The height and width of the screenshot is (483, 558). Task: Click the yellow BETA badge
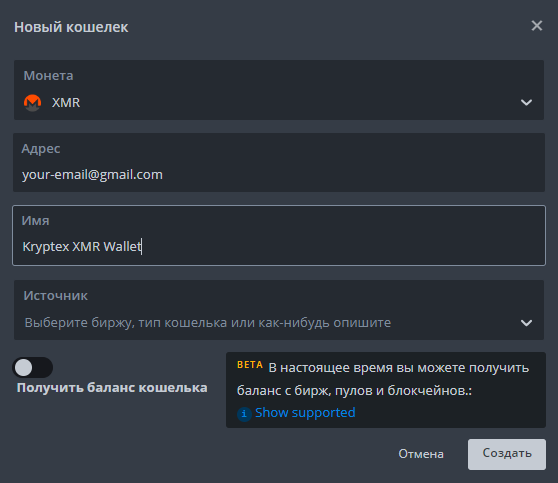tap(250, 365)
